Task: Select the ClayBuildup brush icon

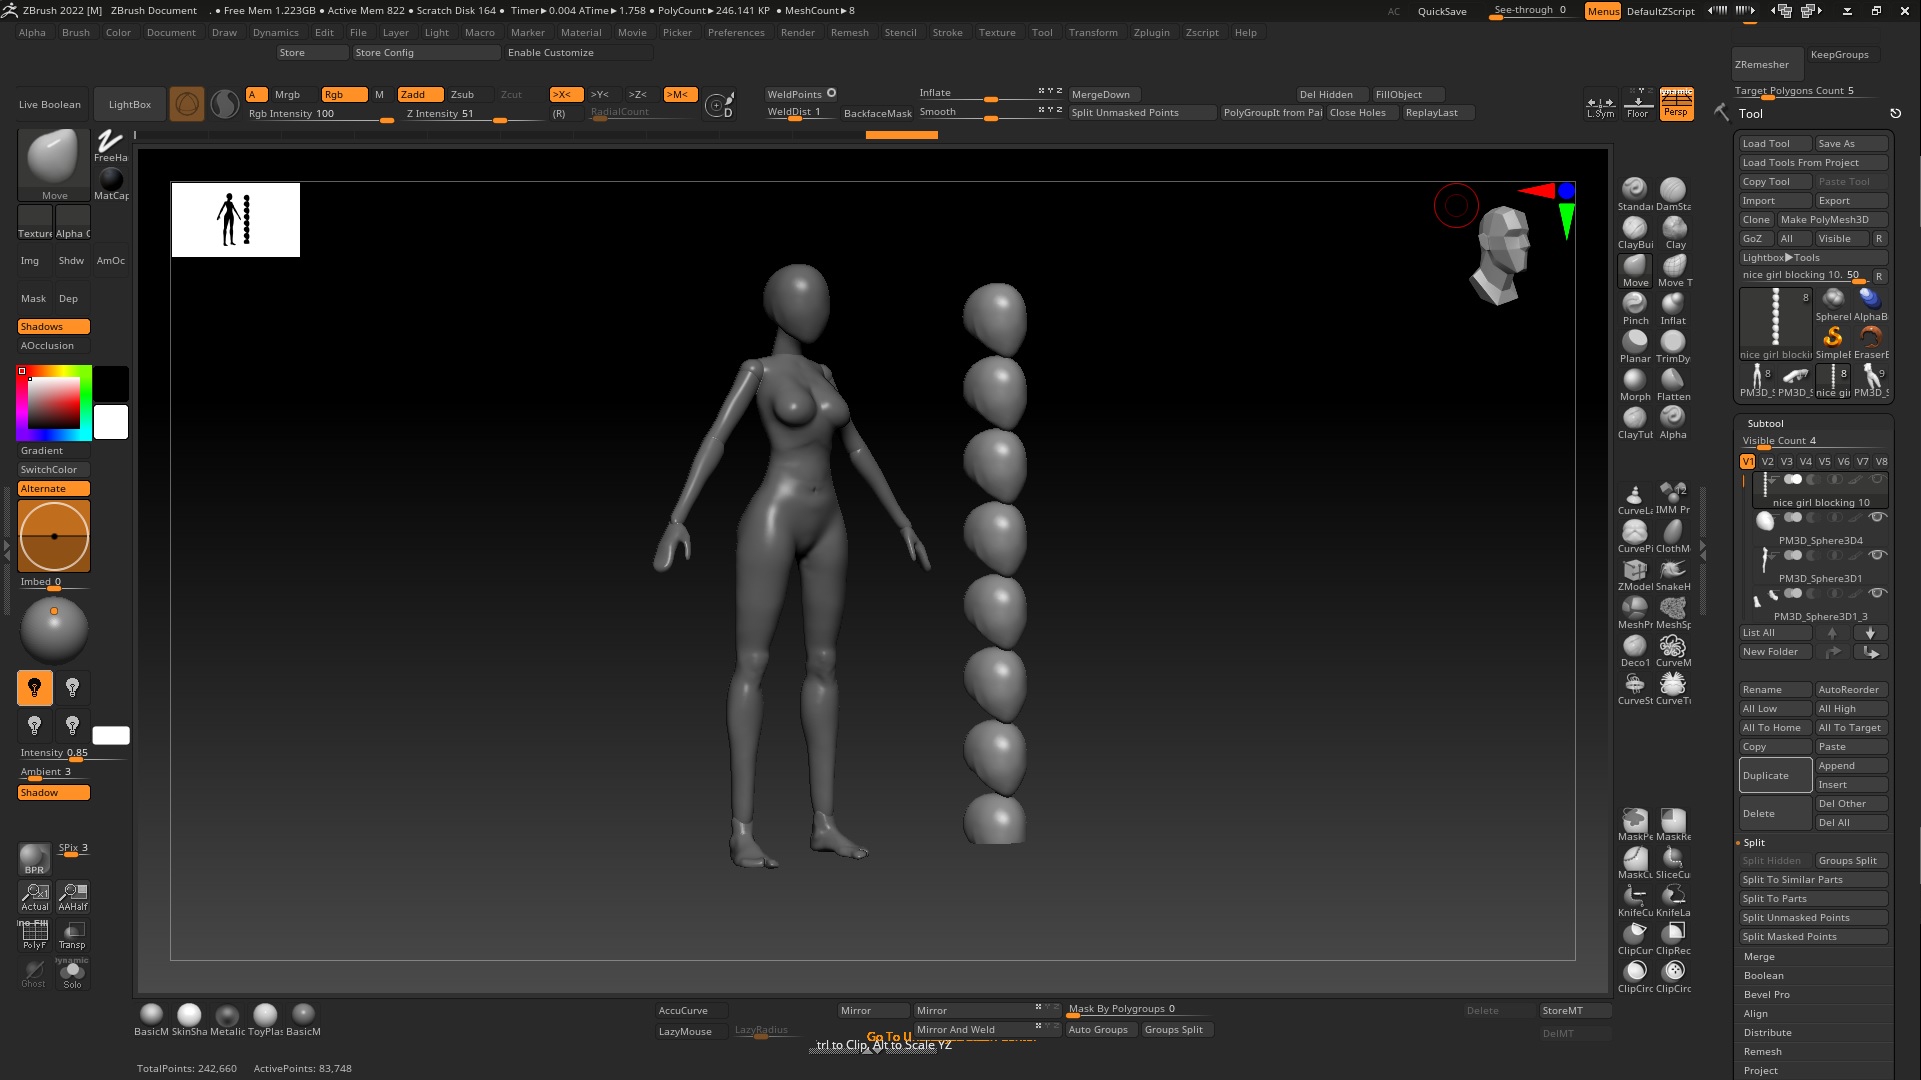Action: coord(1634,229)
